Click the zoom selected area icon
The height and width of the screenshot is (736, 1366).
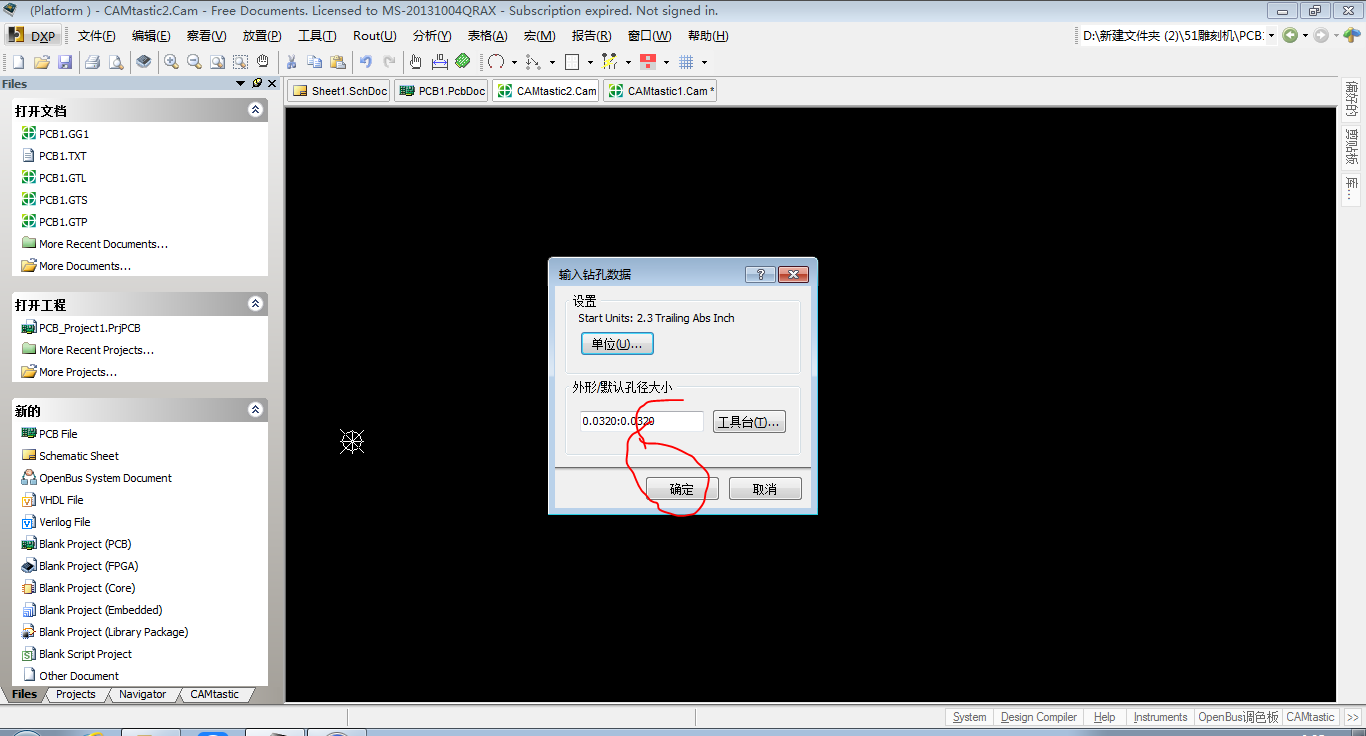(x=240, y=62)
